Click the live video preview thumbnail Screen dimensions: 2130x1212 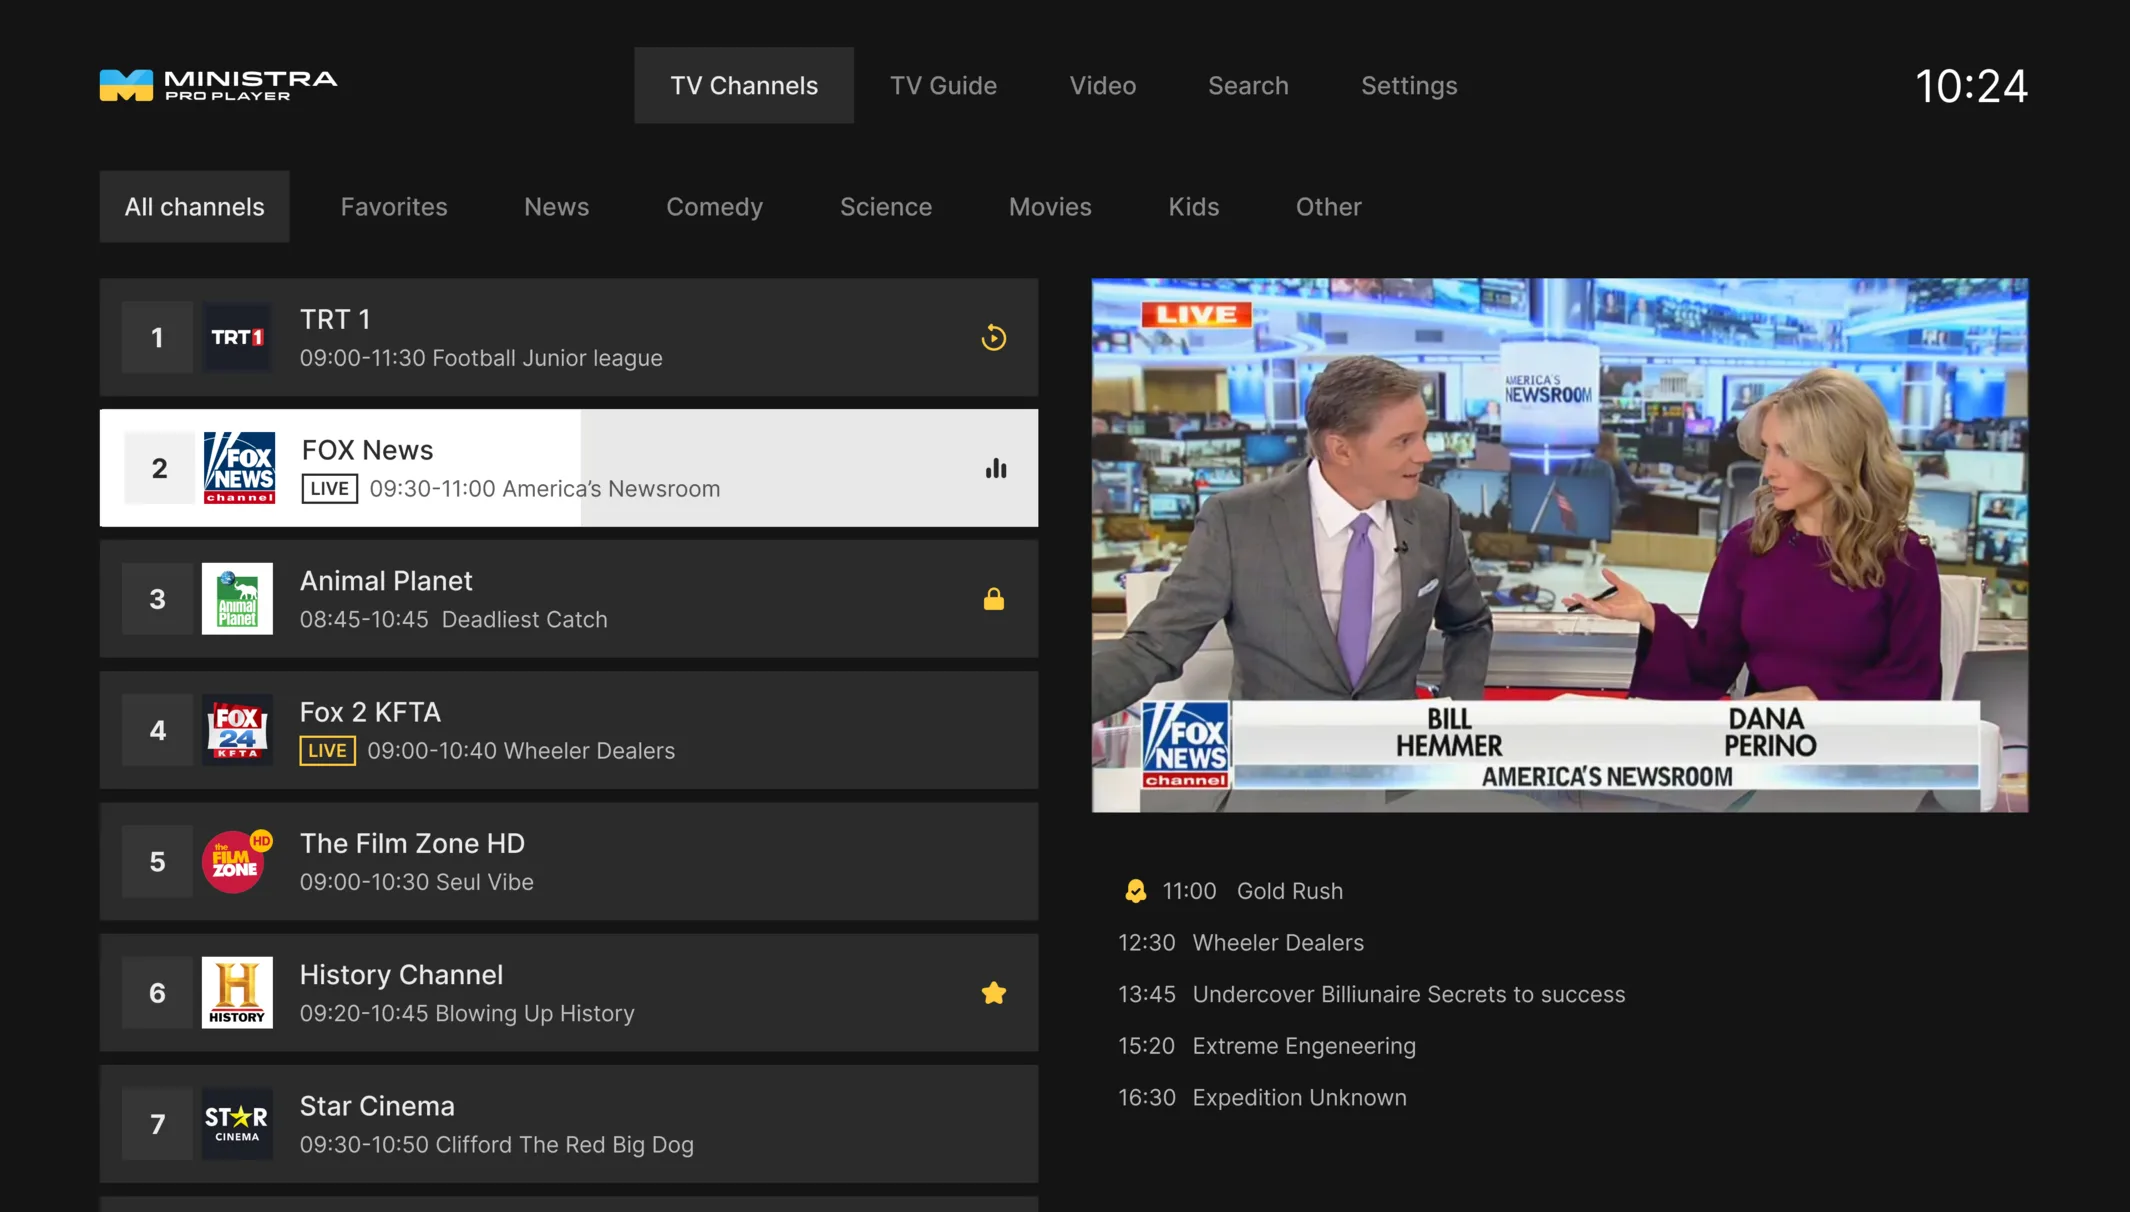coord(1560,545)
